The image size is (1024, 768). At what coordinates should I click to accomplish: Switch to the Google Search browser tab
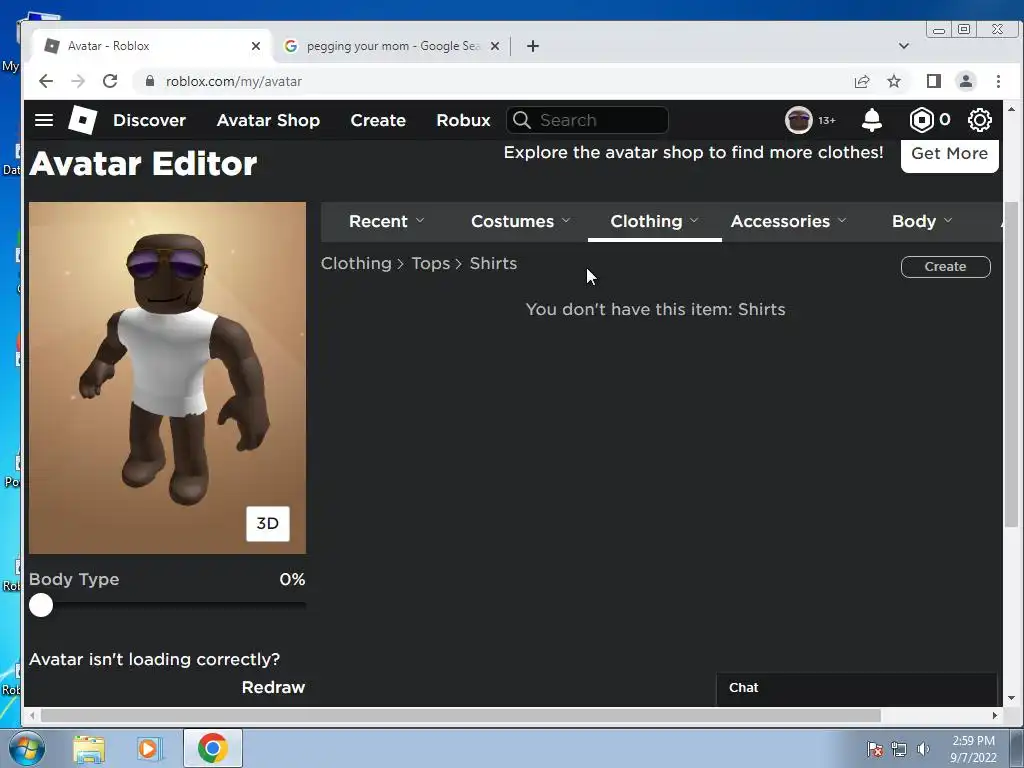coord(392,46)
